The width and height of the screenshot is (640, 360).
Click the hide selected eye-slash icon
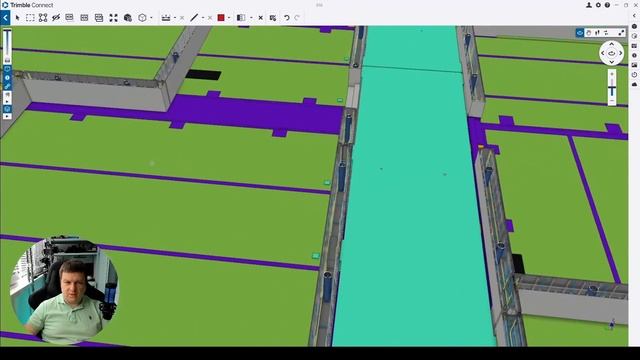click(x=56, y=18)
